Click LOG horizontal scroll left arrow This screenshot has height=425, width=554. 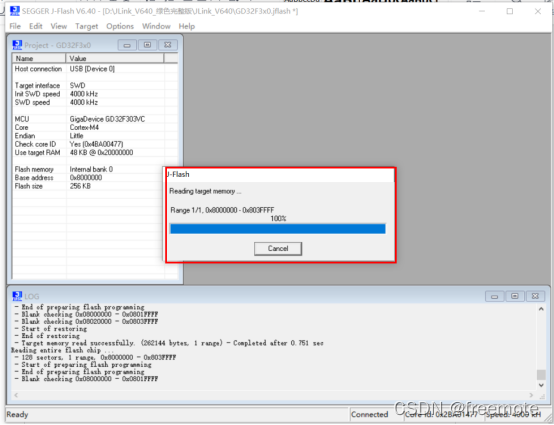pos(16,395)
